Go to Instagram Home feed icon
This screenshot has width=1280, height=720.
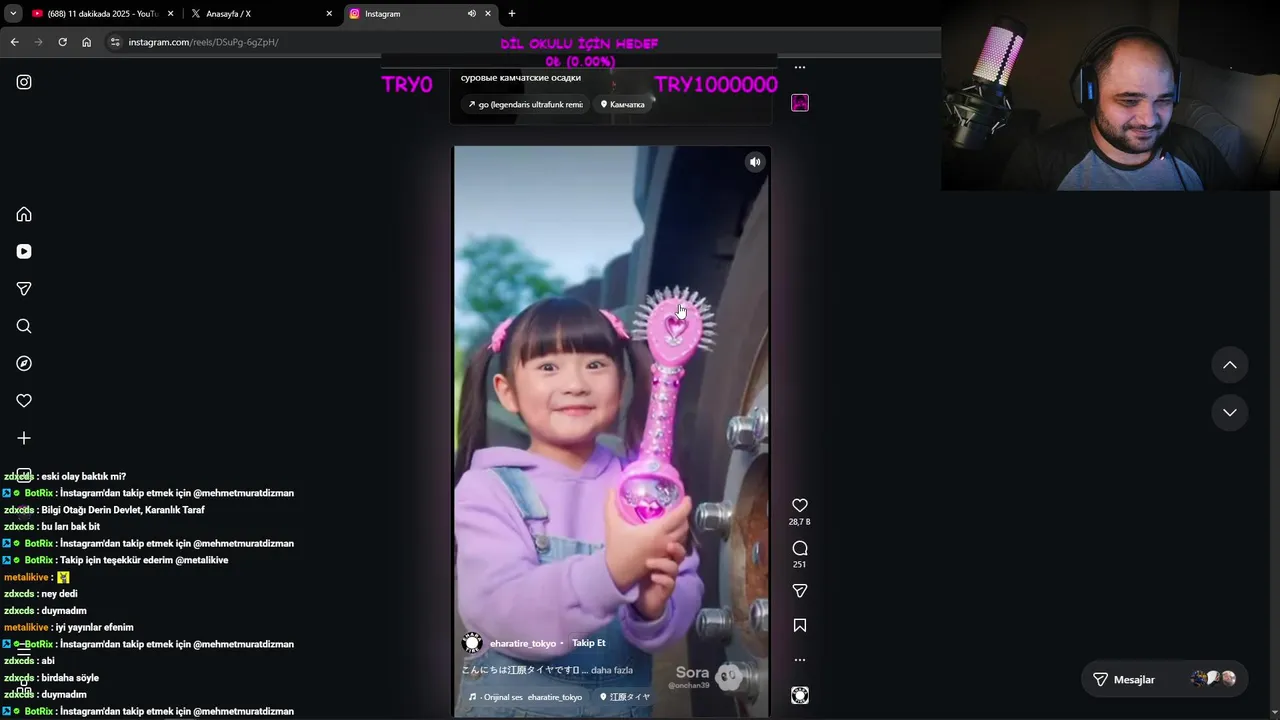tap(24, 214)
